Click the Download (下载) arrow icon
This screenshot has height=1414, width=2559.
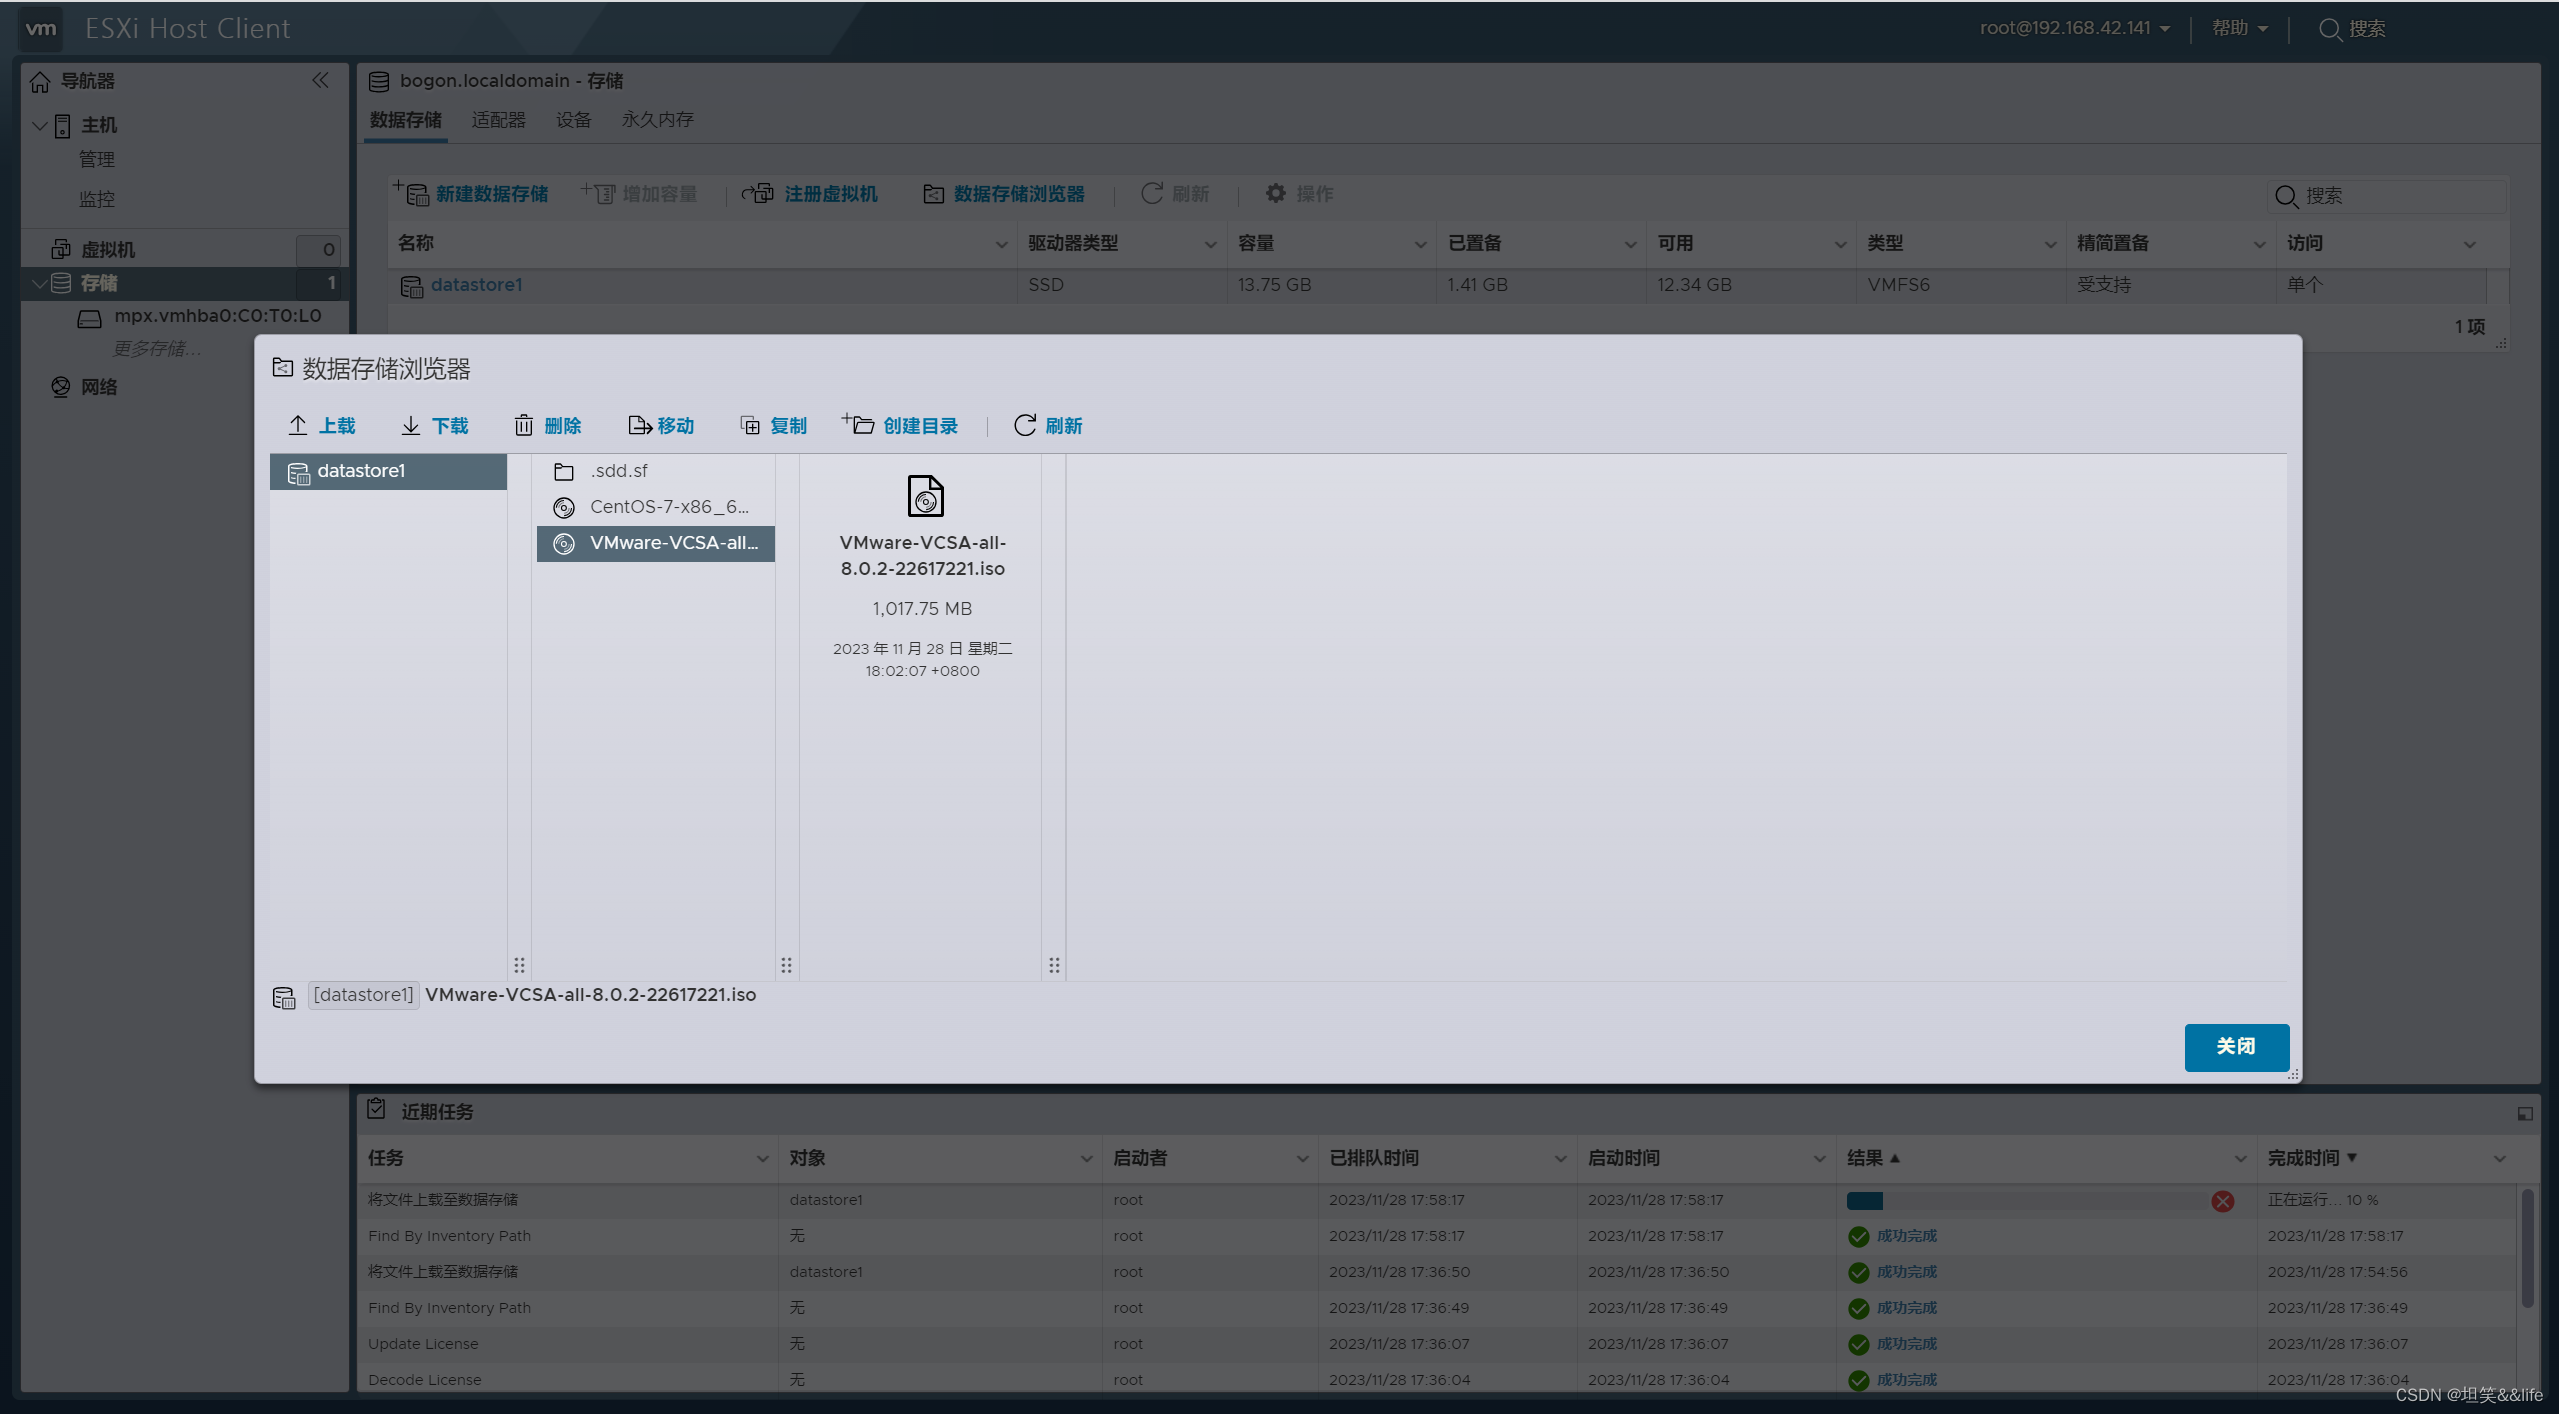411,426
